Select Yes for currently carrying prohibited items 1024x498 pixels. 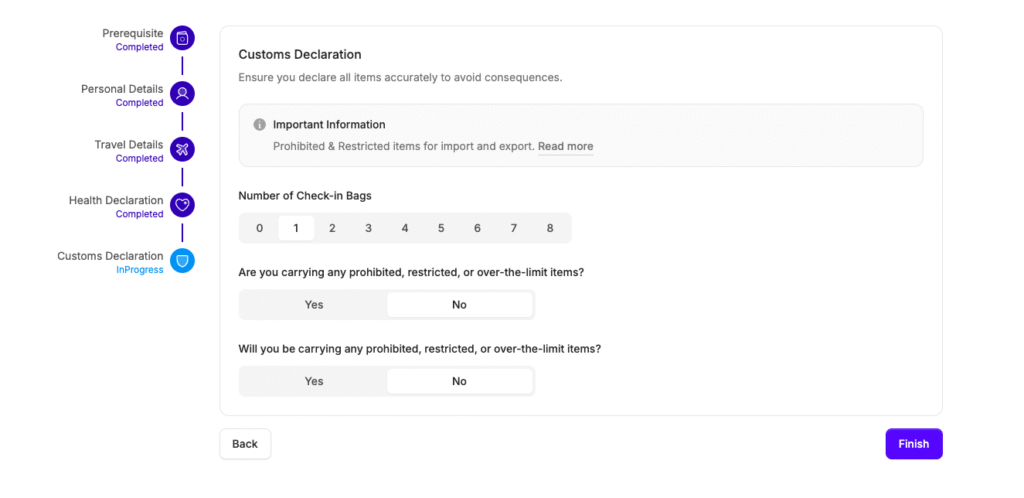[314, 304]
